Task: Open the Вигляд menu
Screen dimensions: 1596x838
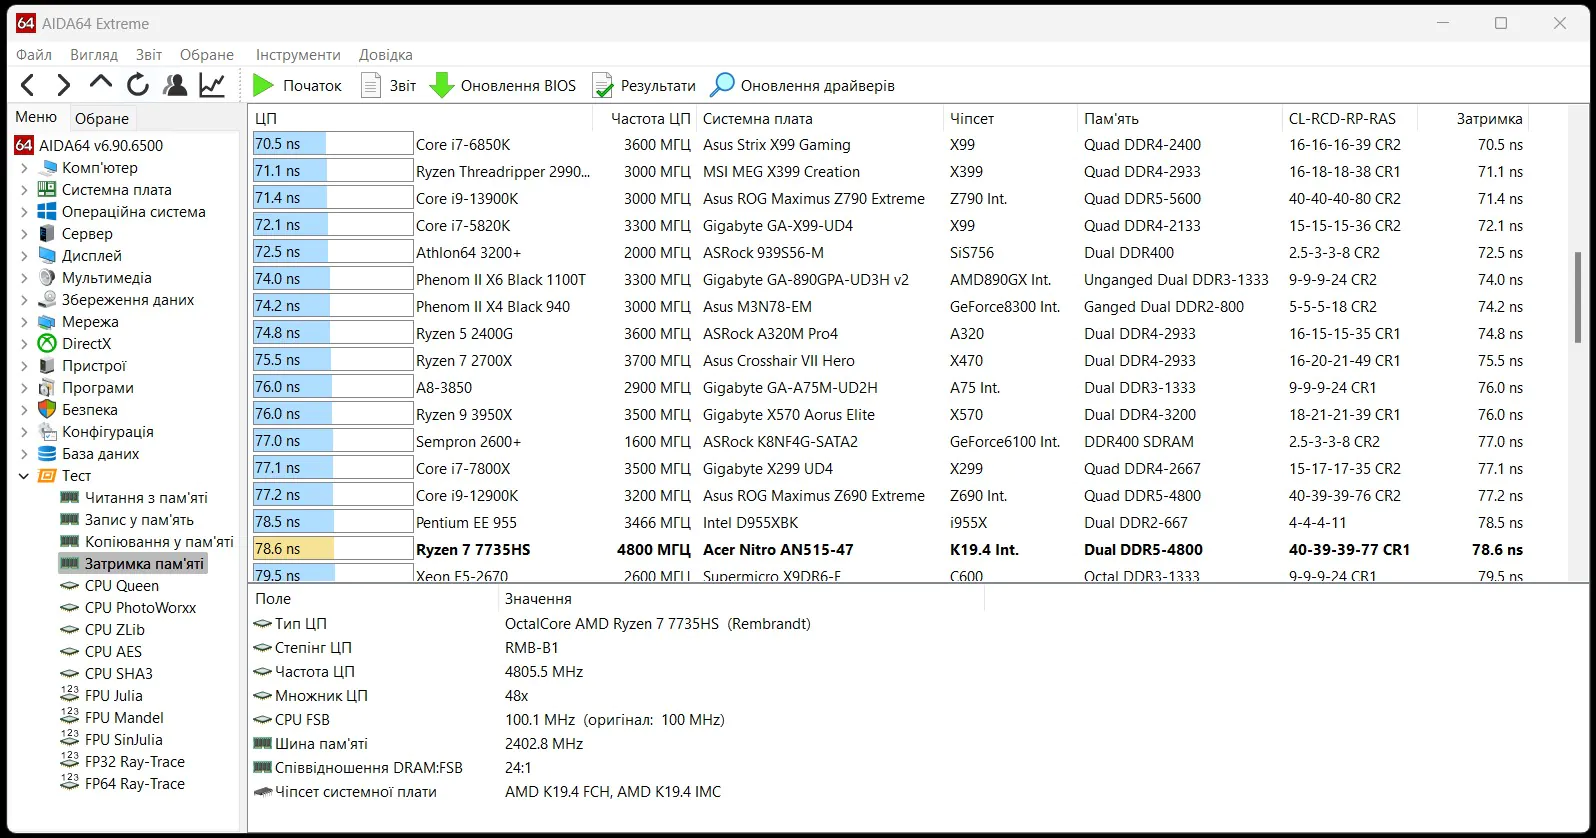Action: tap(94, 55)
